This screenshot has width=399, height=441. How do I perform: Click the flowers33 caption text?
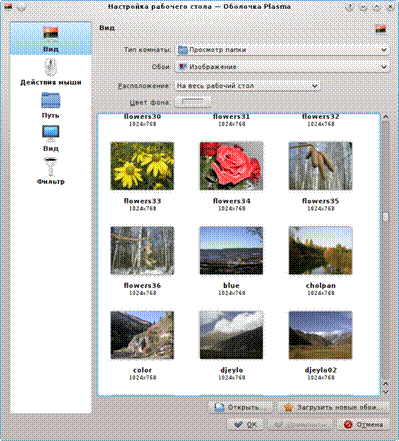coord(142,201)
